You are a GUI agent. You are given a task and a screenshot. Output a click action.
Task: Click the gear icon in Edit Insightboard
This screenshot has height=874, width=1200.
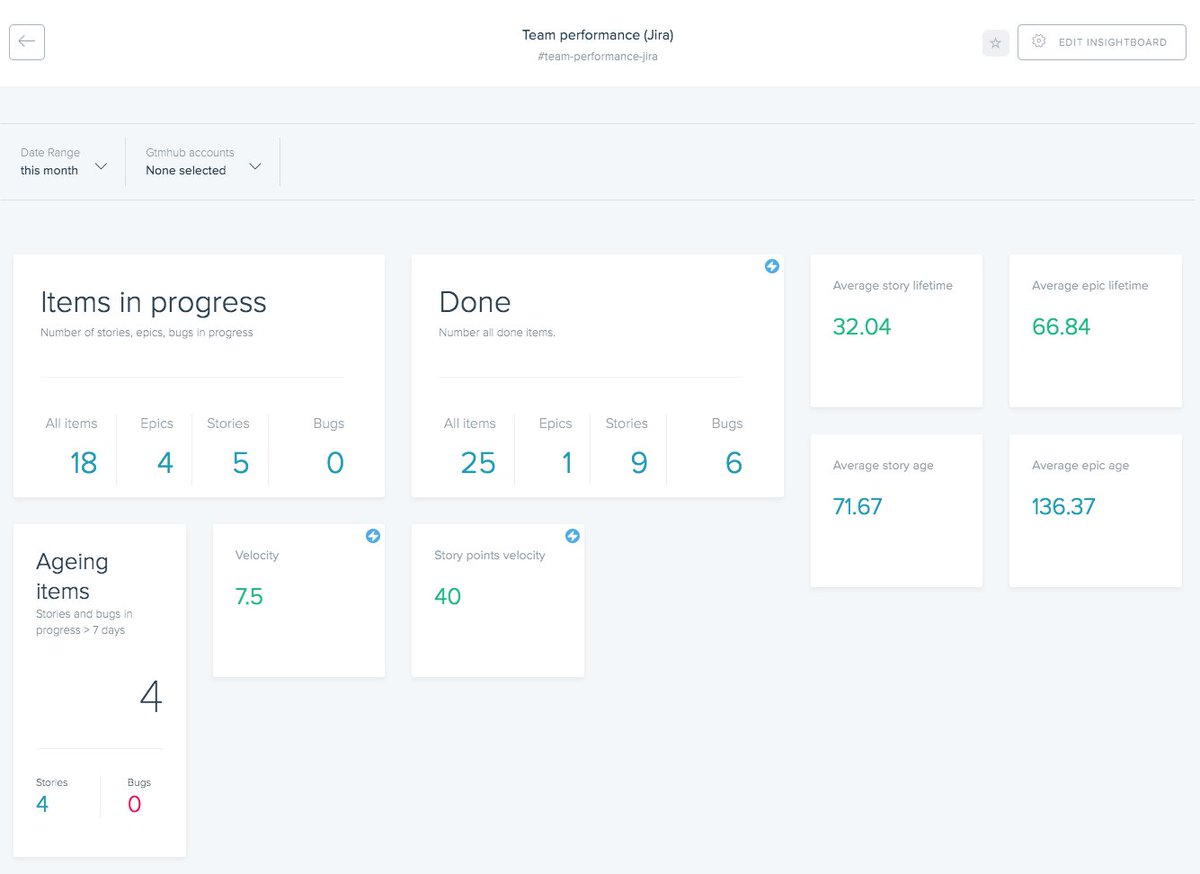tap(1039, 42)
